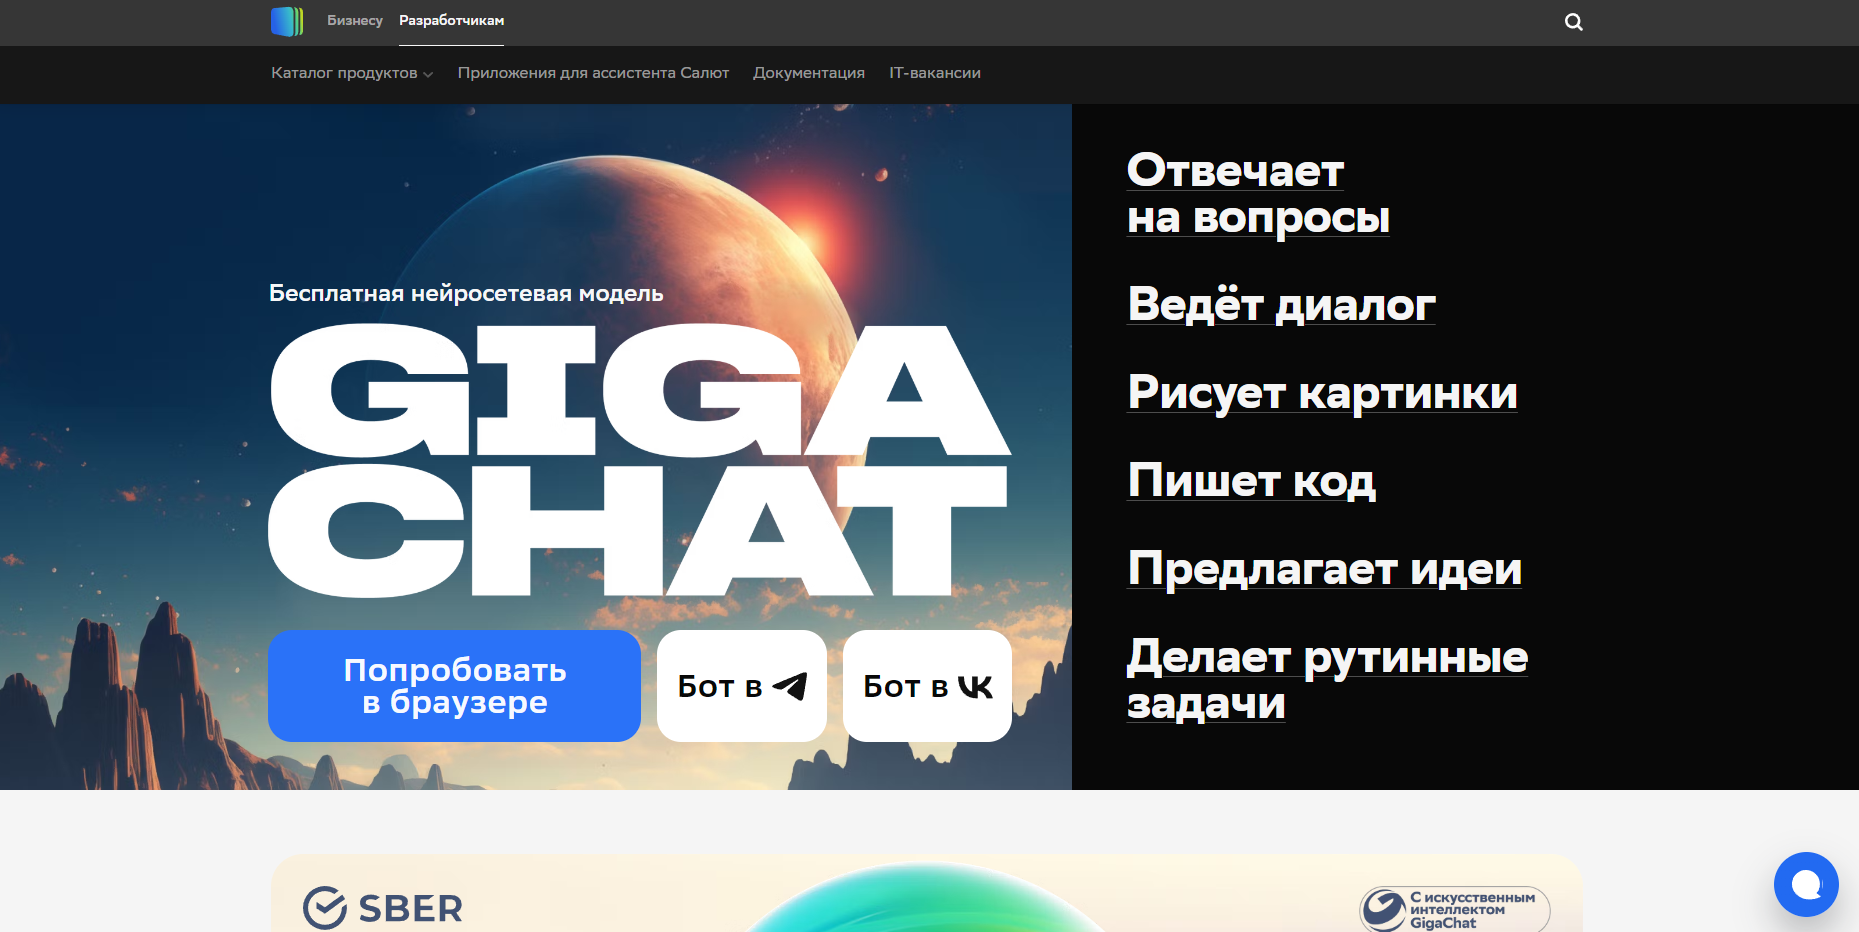Viewport: 1859px width, 932px height.
Task: Click the Бесплатная нейросетевая модель text
Action: pos(466,293)
